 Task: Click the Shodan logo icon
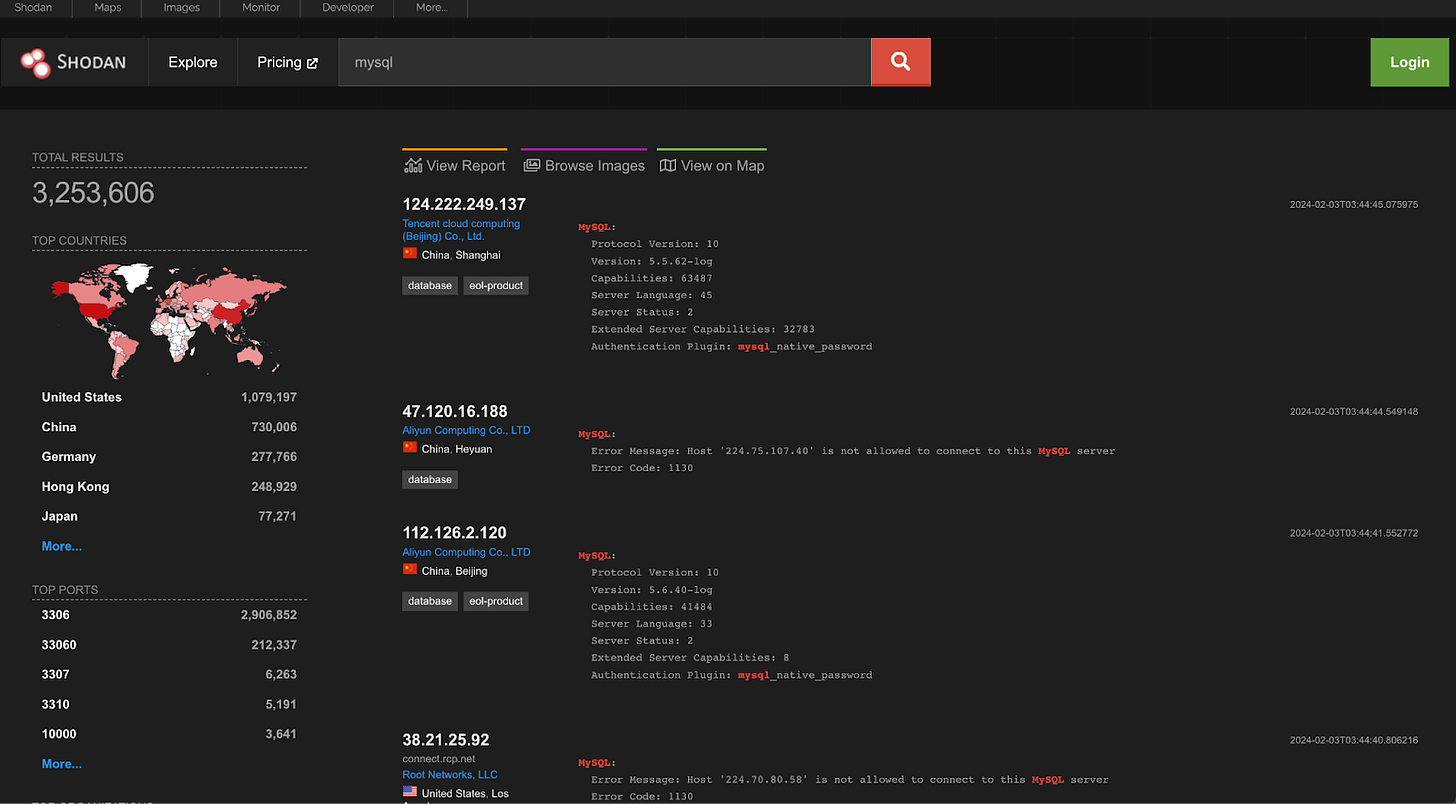(35, 62)
